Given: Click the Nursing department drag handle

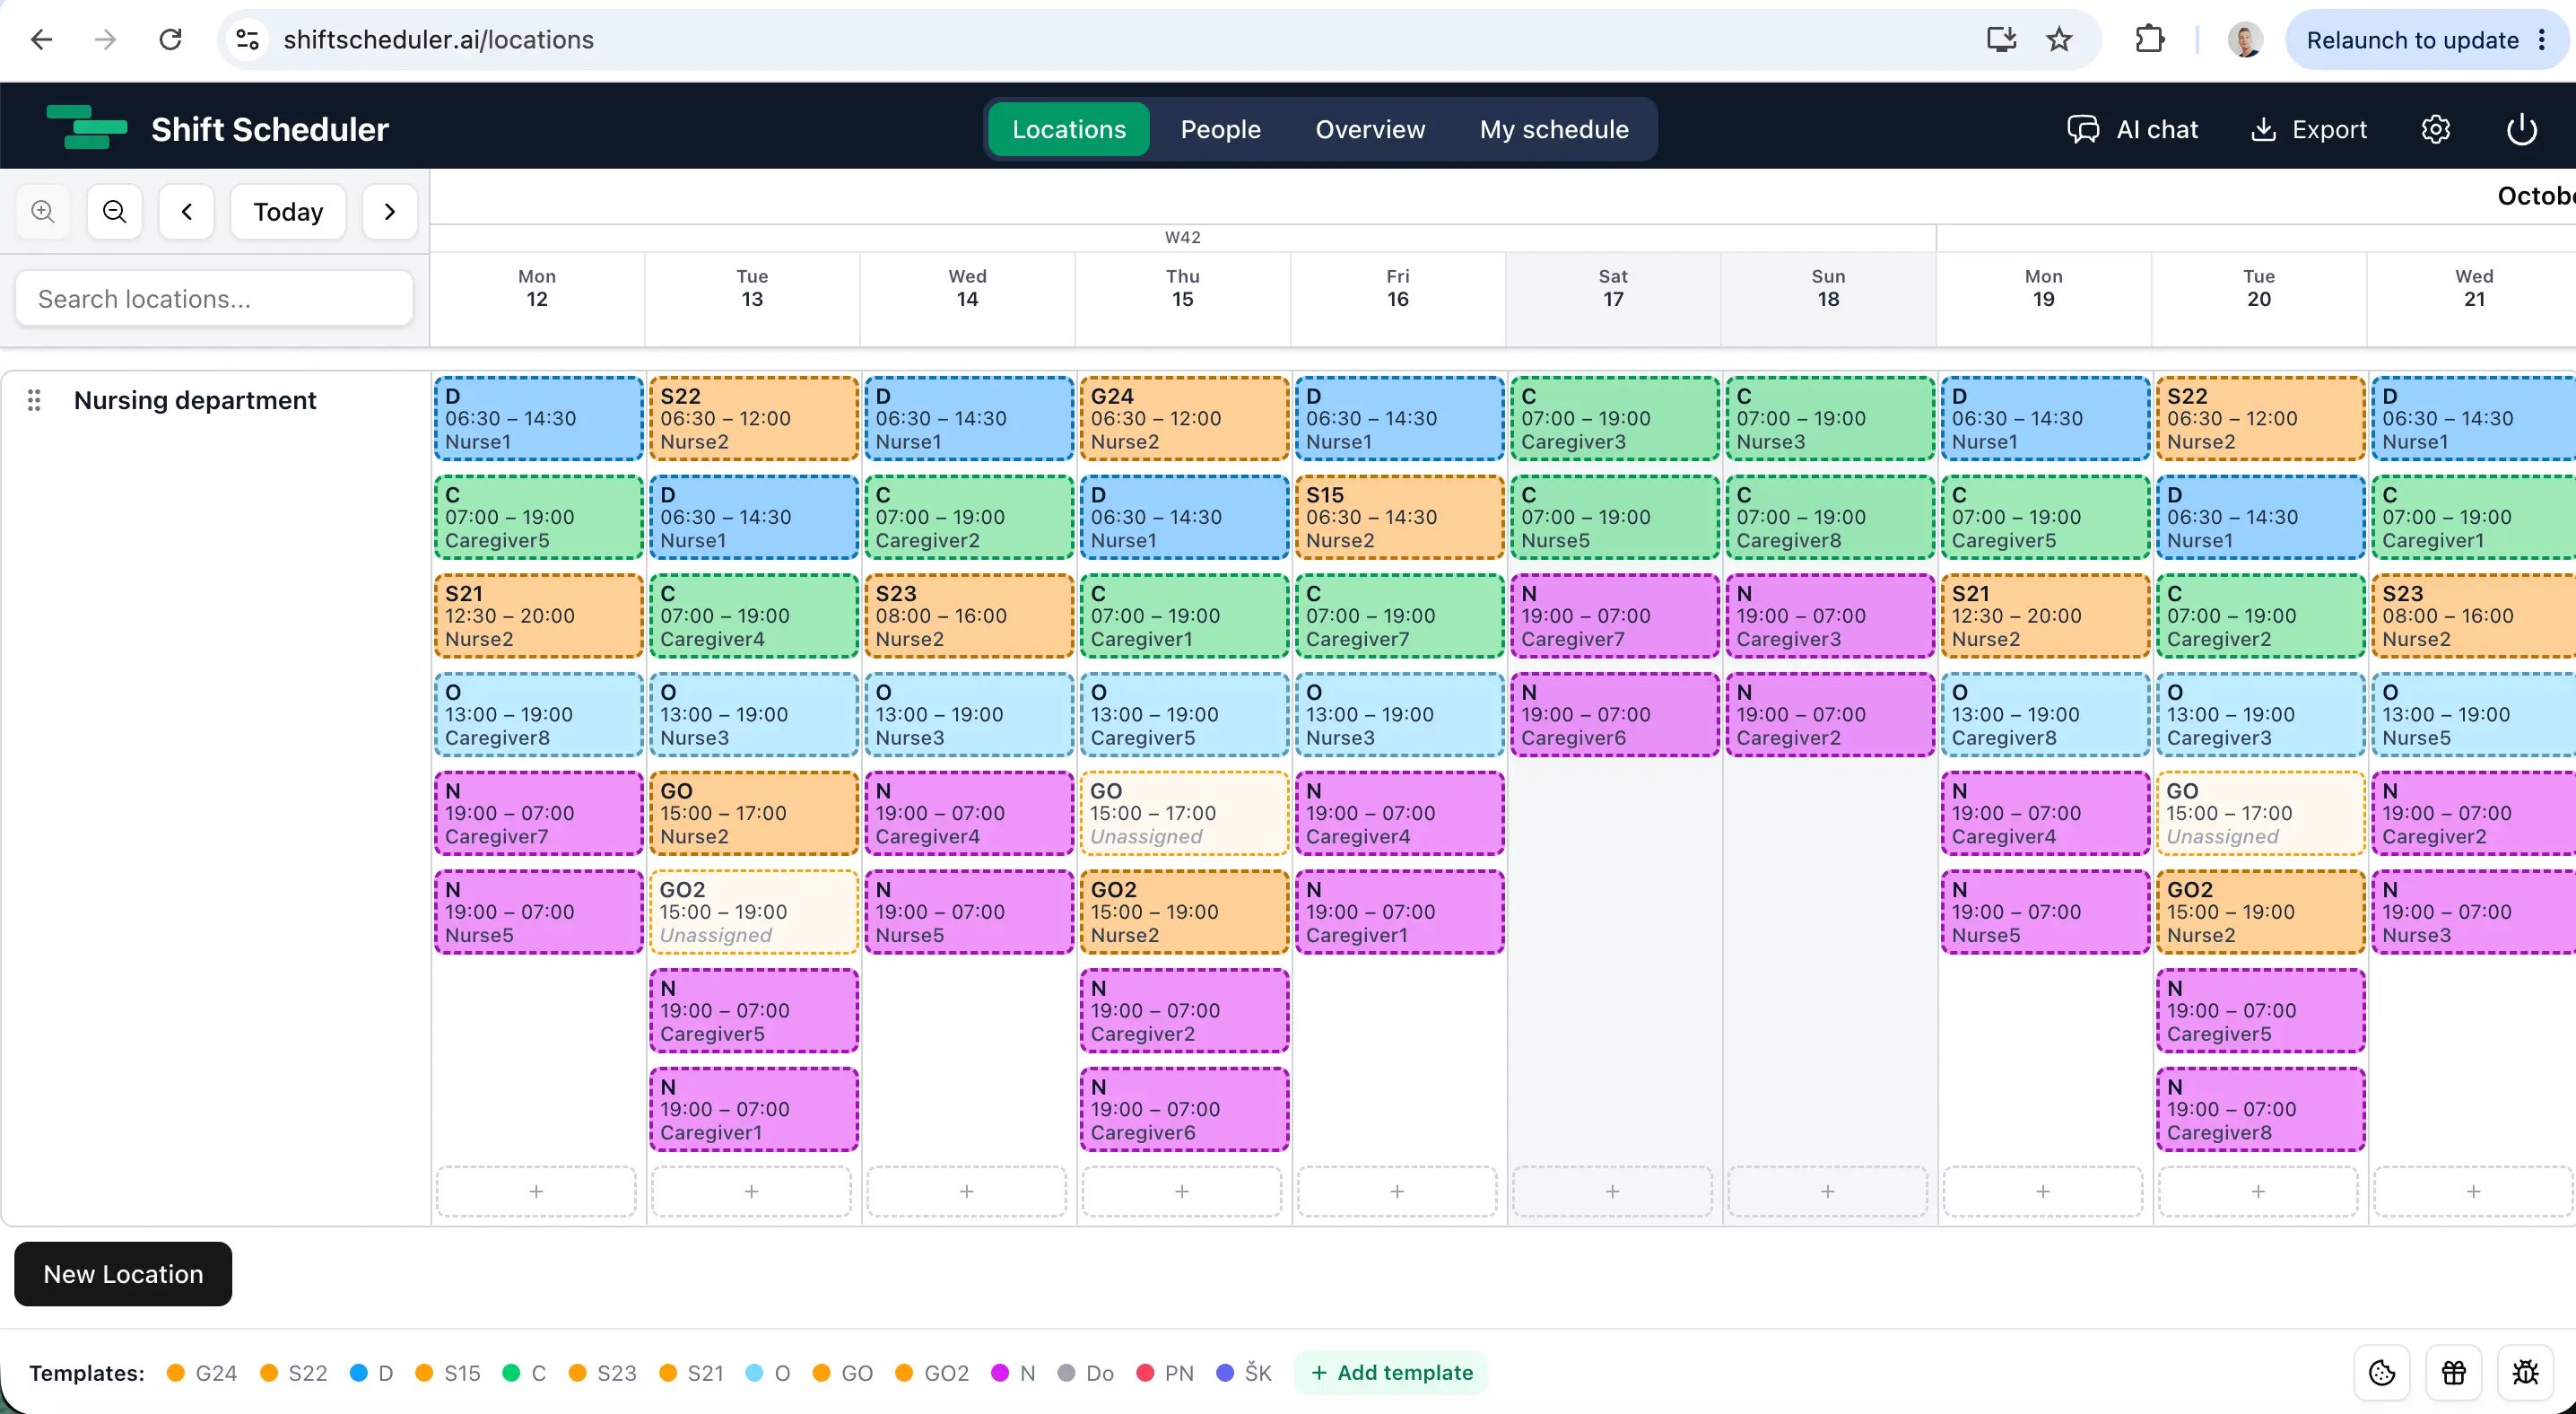Looking at the screenshot, I should click(34, 400).
